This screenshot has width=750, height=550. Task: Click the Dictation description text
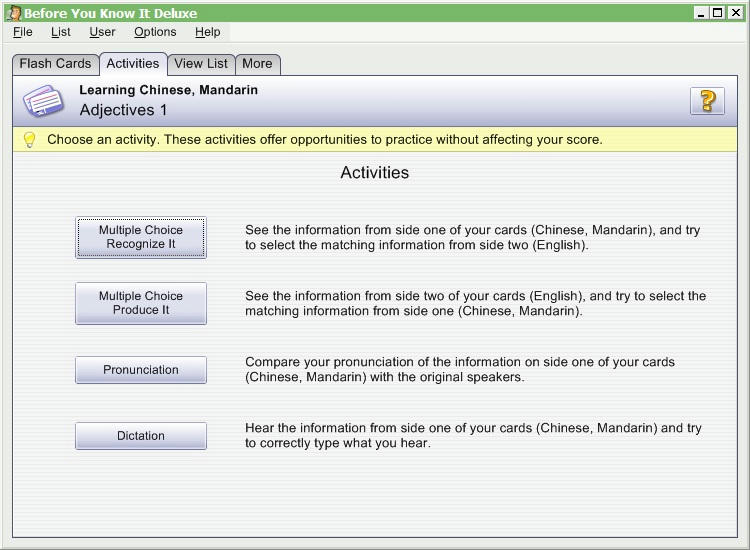pyautogui.click(x=474, y=435)
